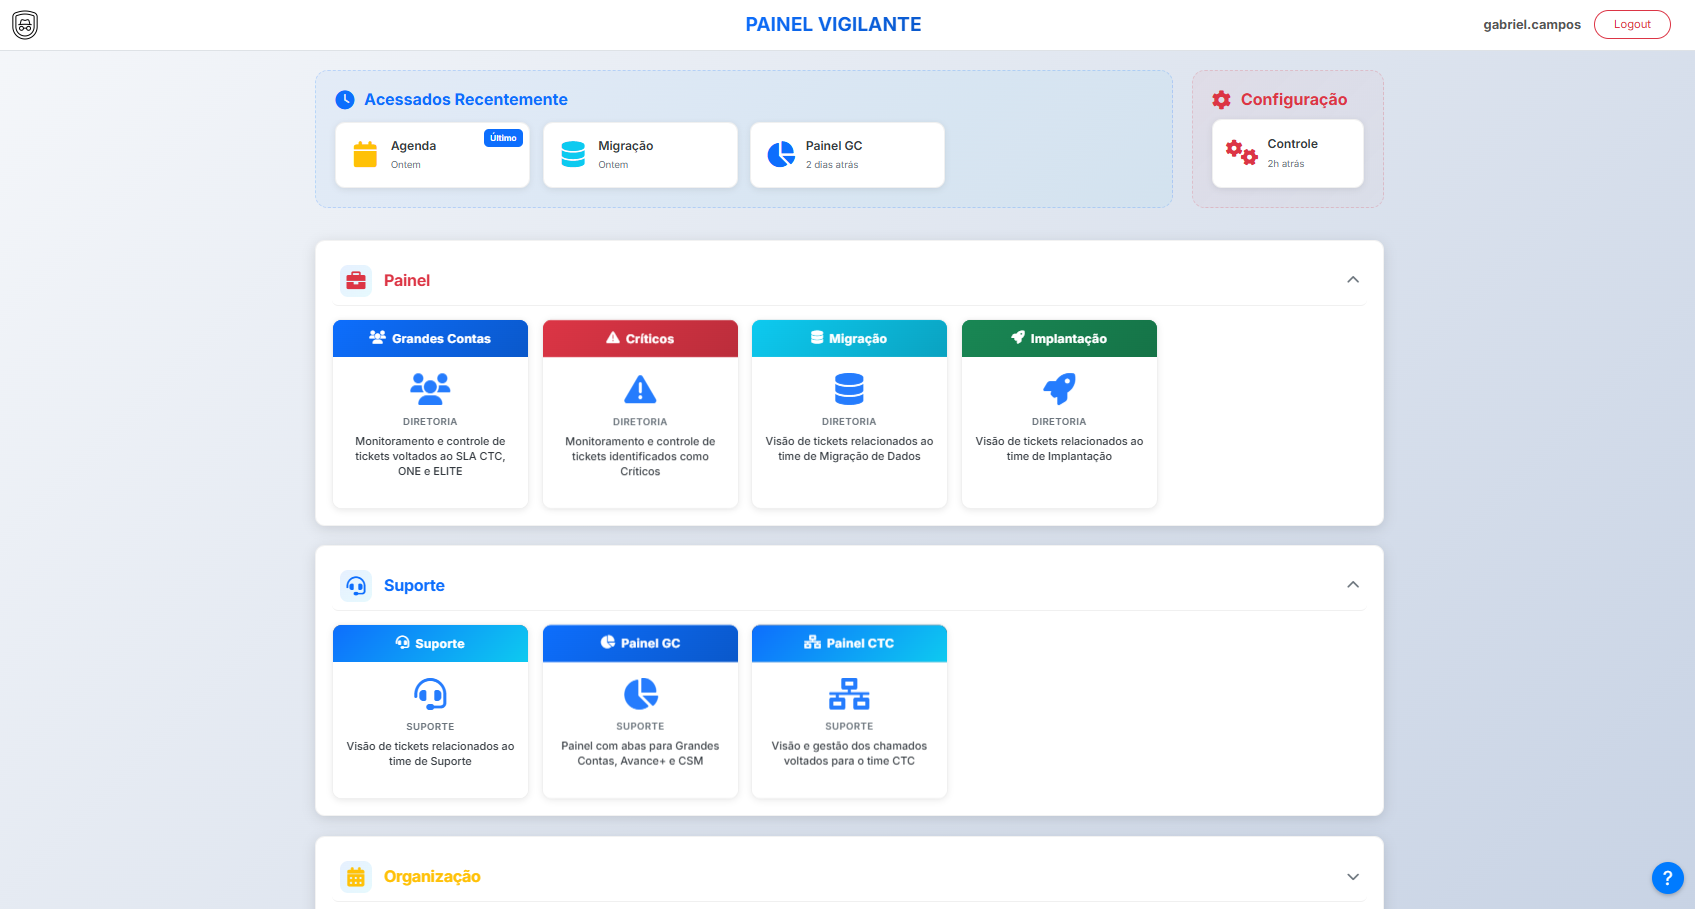Click the Grandes Contas people icon
1695x909 pixels.
(430, 388)
